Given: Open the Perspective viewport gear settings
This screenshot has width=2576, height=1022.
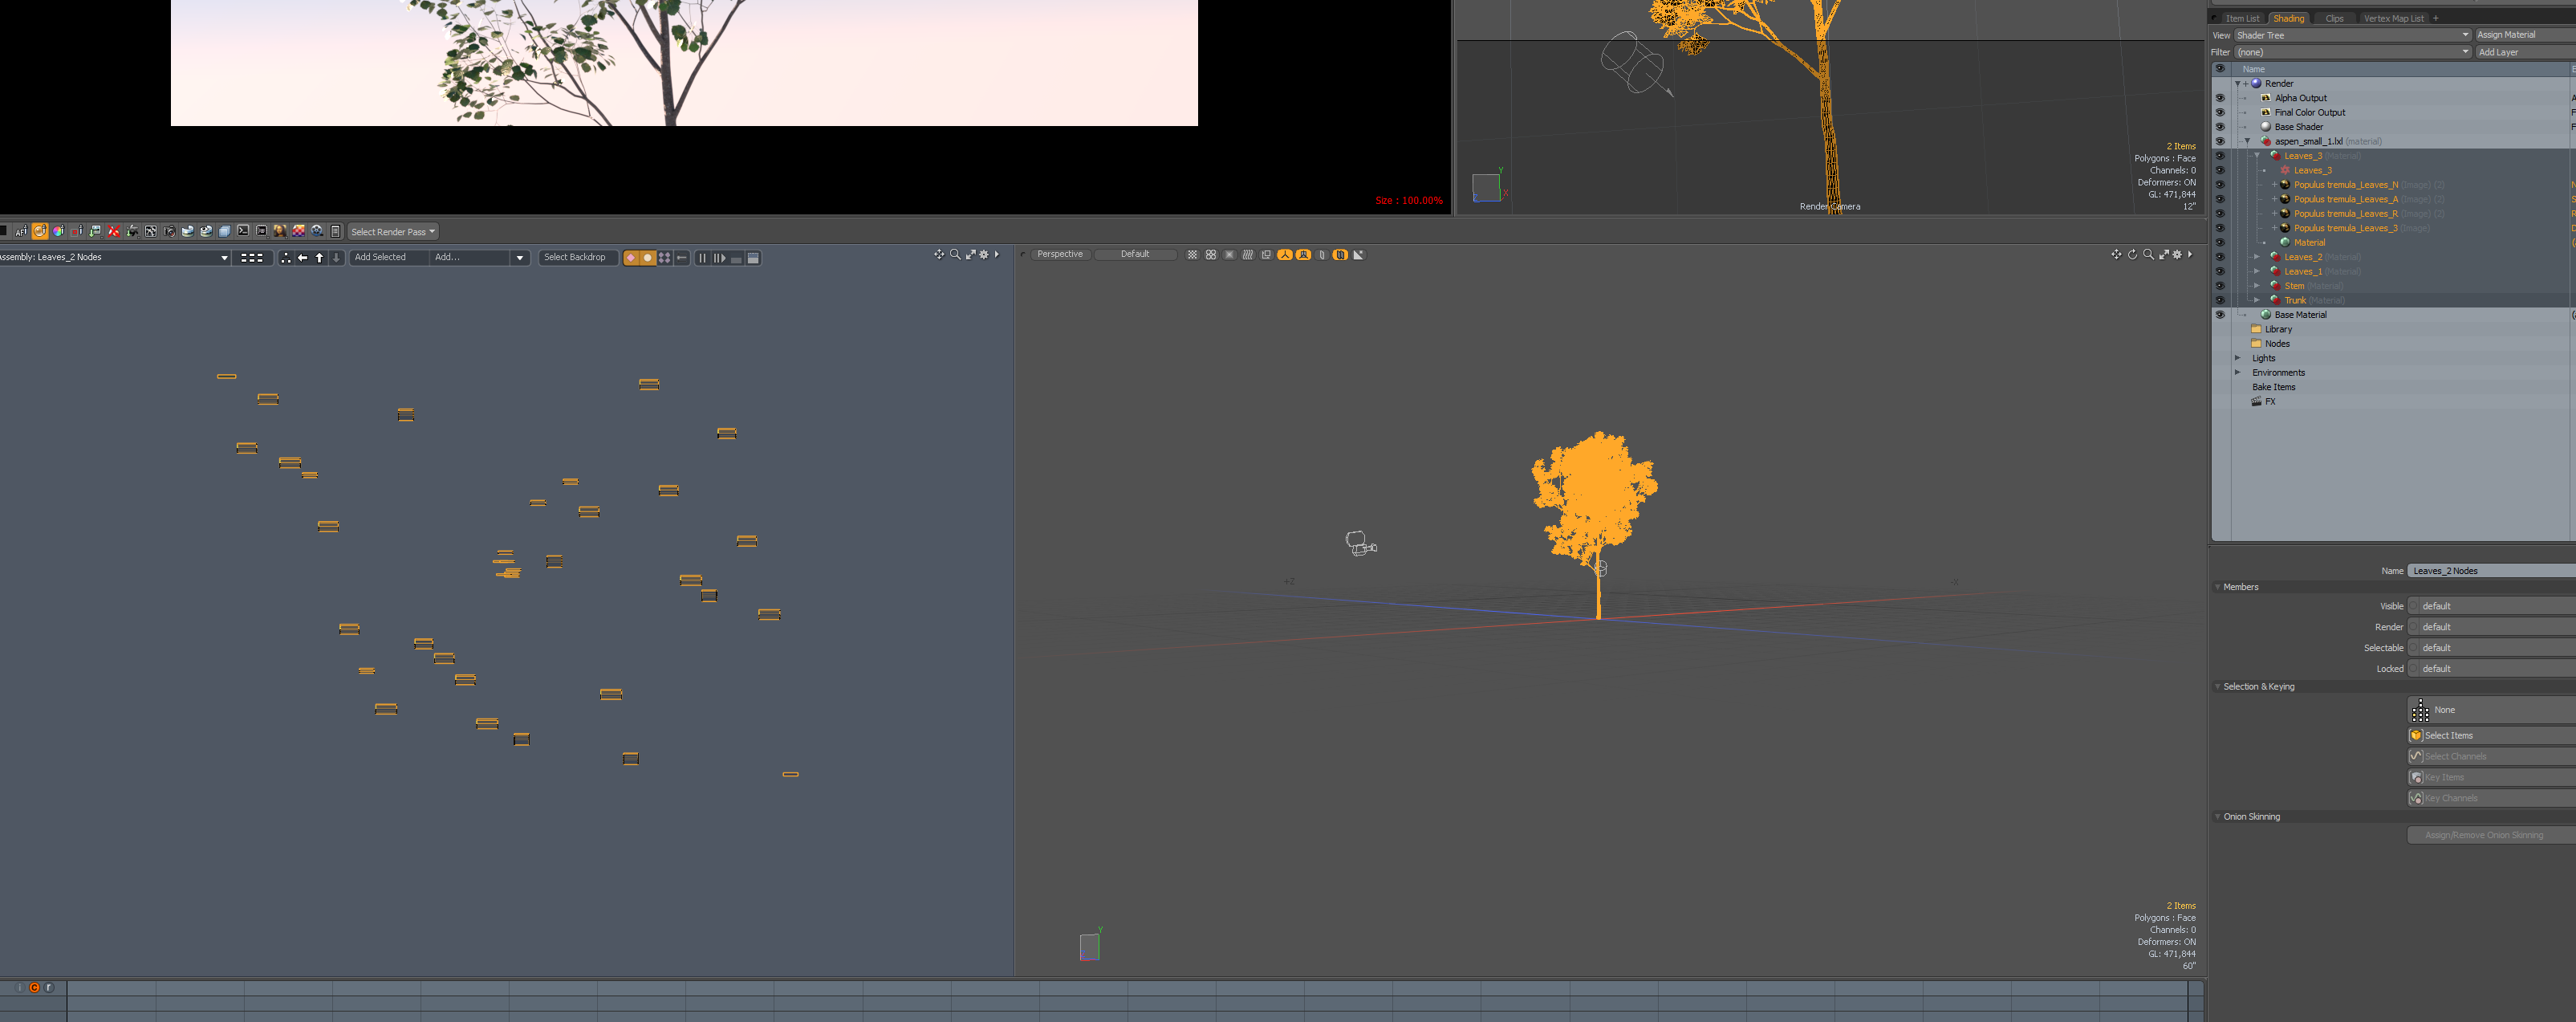Looking at the screenshot, I should (2177, 255).
